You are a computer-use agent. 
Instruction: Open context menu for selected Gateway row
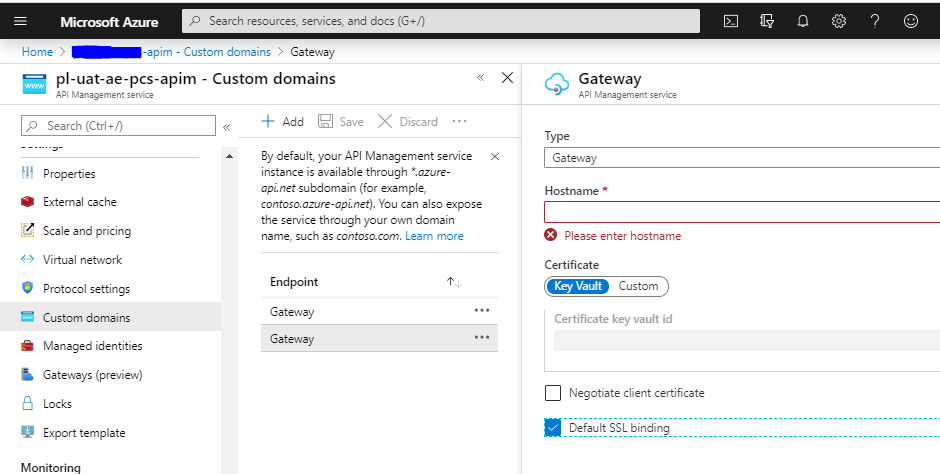[x=482, y=337]
